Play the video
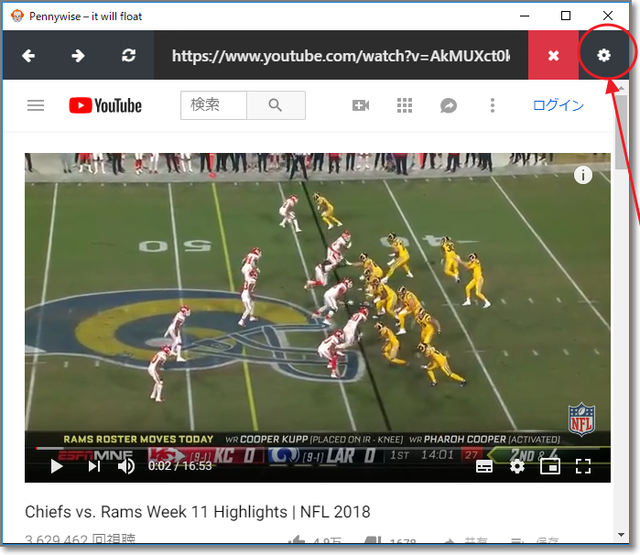The image size is (640, 555). (56, 465)
